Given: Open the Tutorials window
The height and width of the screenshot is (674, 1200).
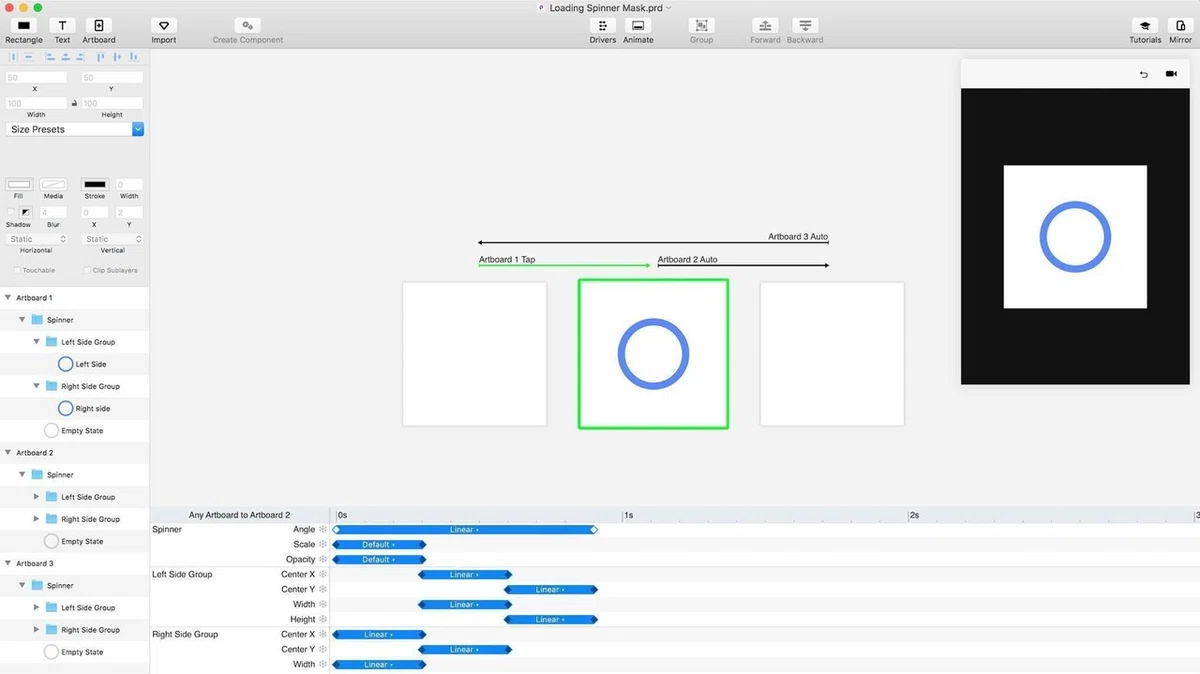Looking at the screenshot, I should point(1145,25).
